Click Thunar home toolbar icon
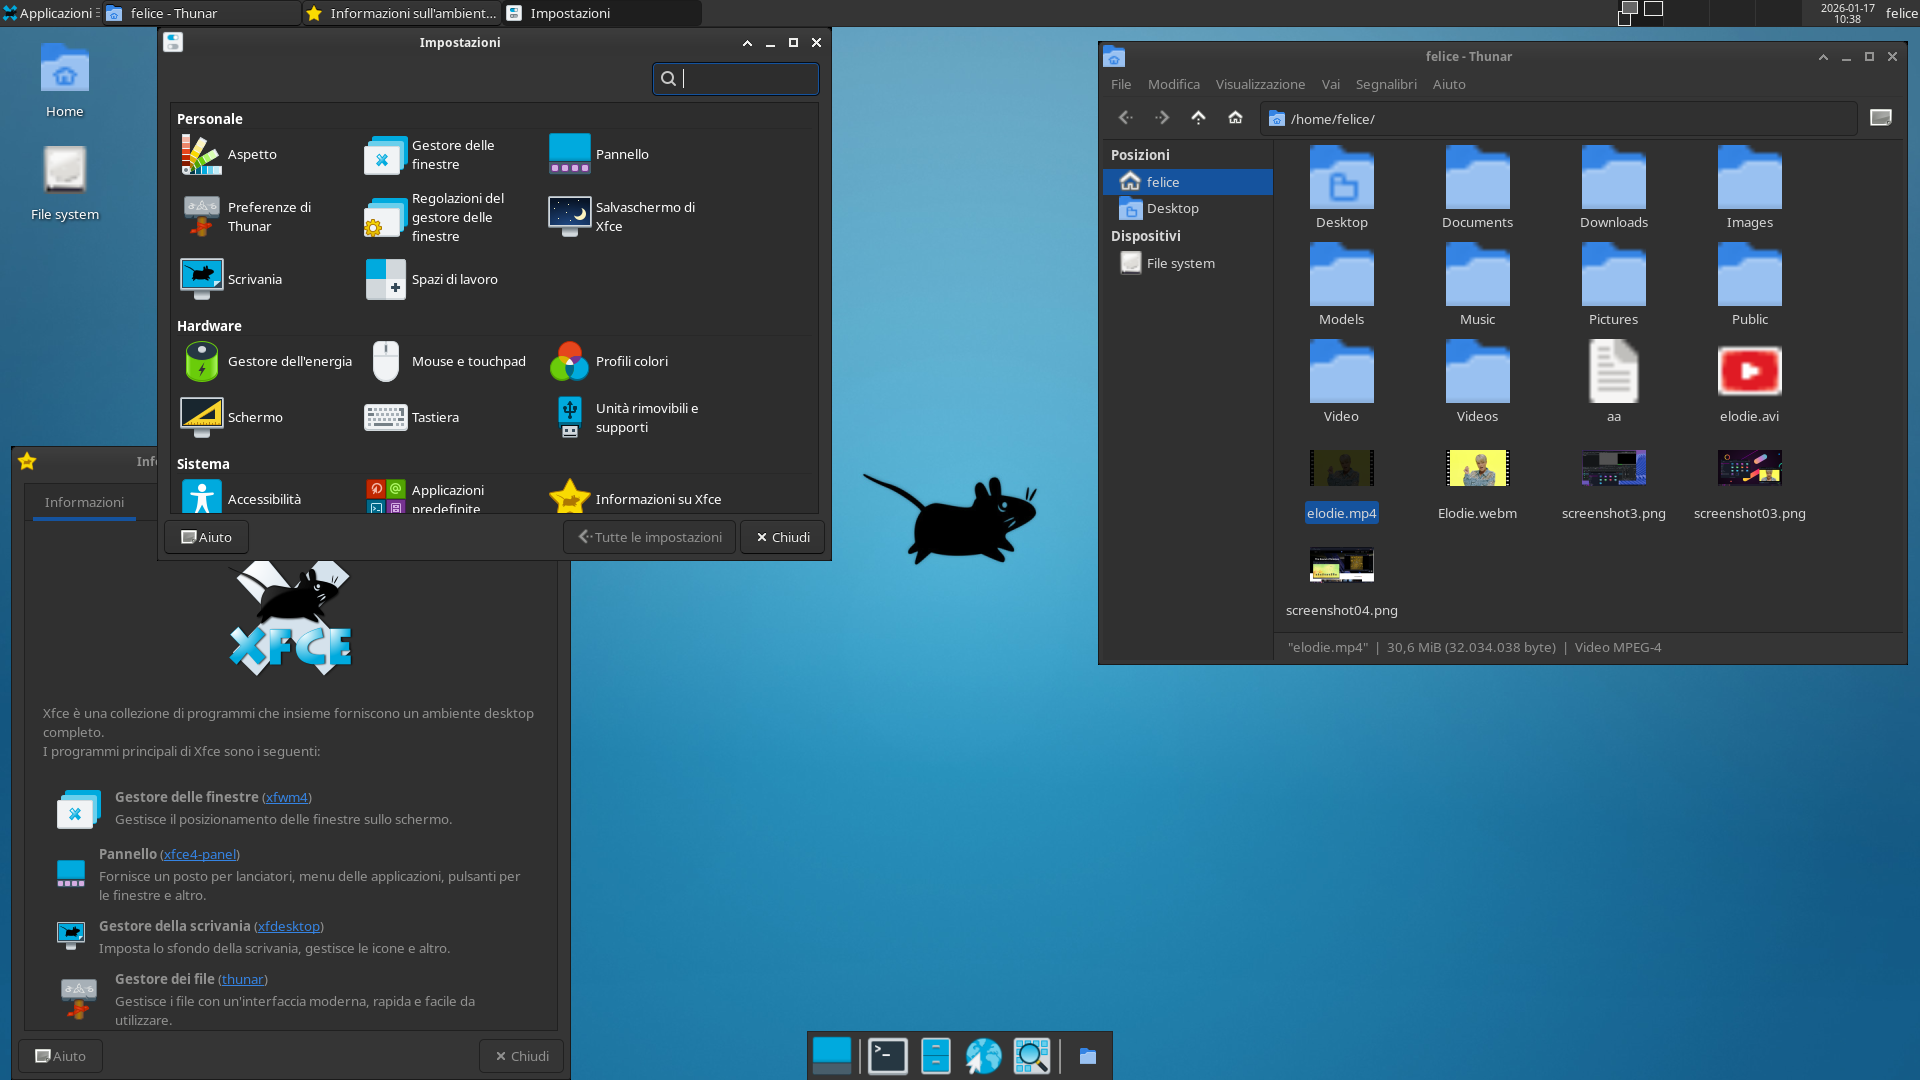This screenshot has width=1920, height=1080. (x=1235, y=118)
